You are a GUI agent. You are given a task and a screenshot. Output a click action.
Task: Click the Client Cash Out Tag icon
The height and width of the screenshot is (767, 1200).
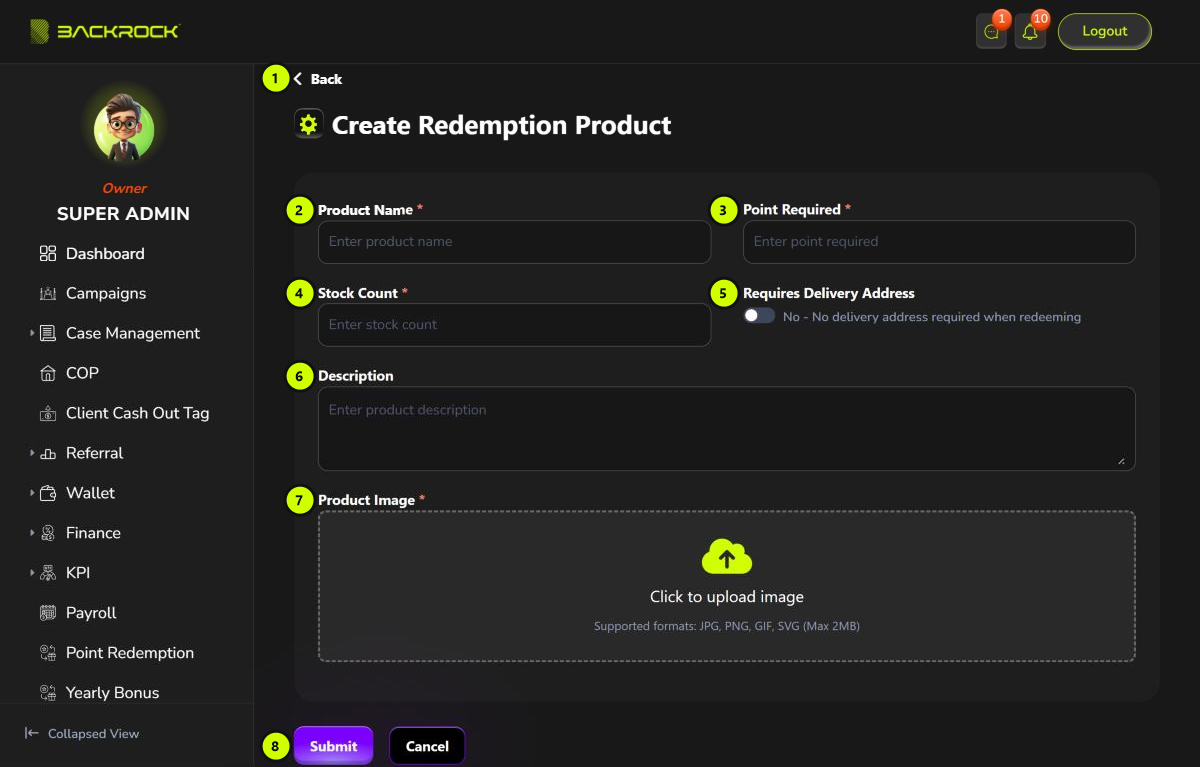click(x=48, y=414)
